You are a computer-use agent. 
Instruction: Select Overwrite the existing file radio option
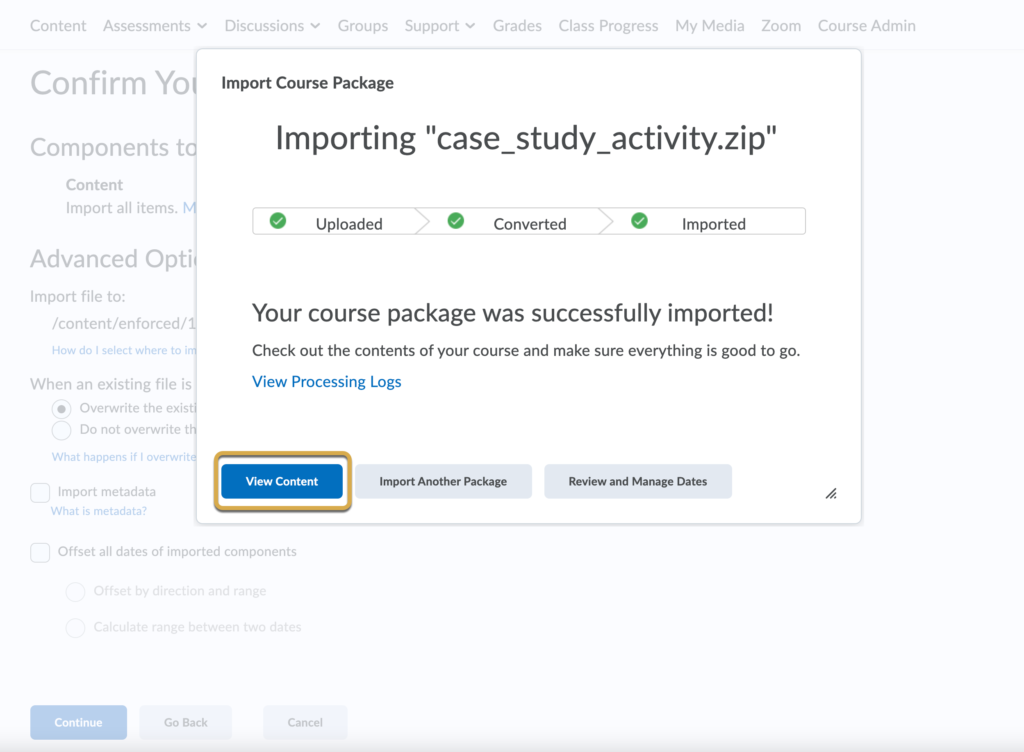(61, 409)
